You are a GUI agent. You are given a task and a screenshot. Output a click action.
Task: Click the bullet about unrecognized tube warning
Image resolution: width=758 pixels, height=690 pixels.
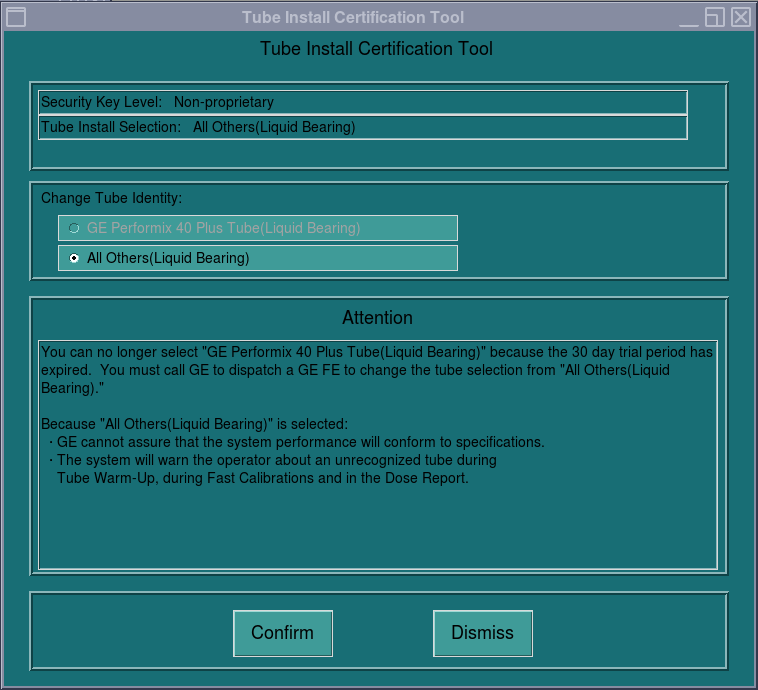click(275, 469)
